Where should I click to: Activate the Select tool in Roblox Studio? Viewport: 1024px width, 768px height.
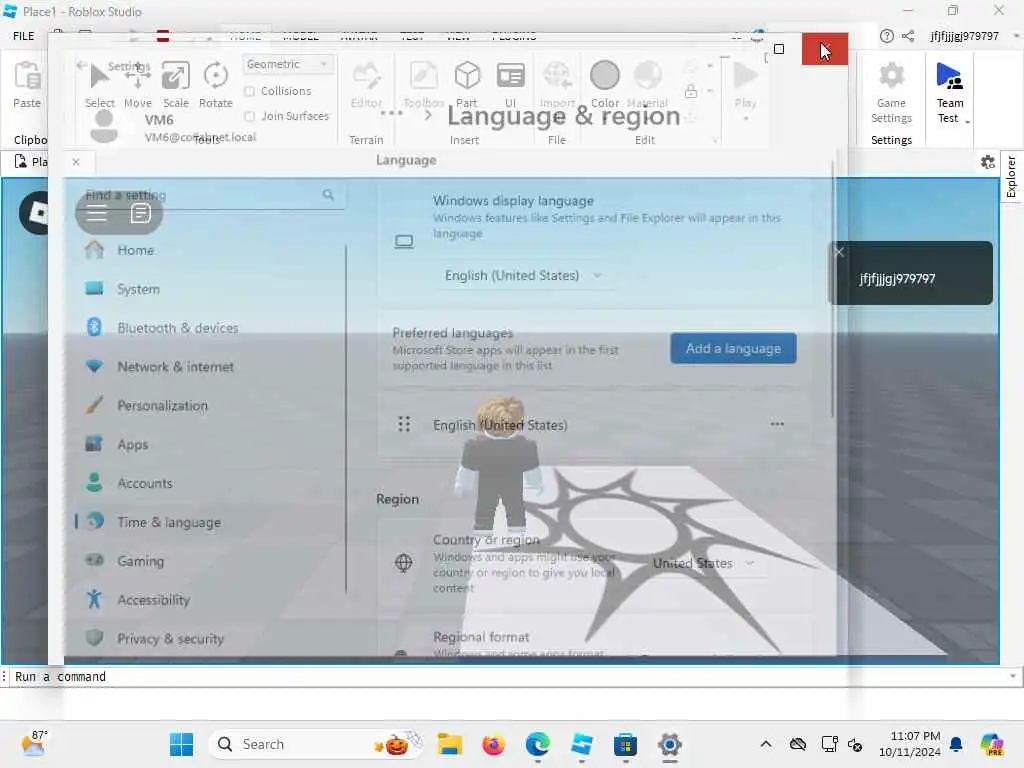point(99,85)
